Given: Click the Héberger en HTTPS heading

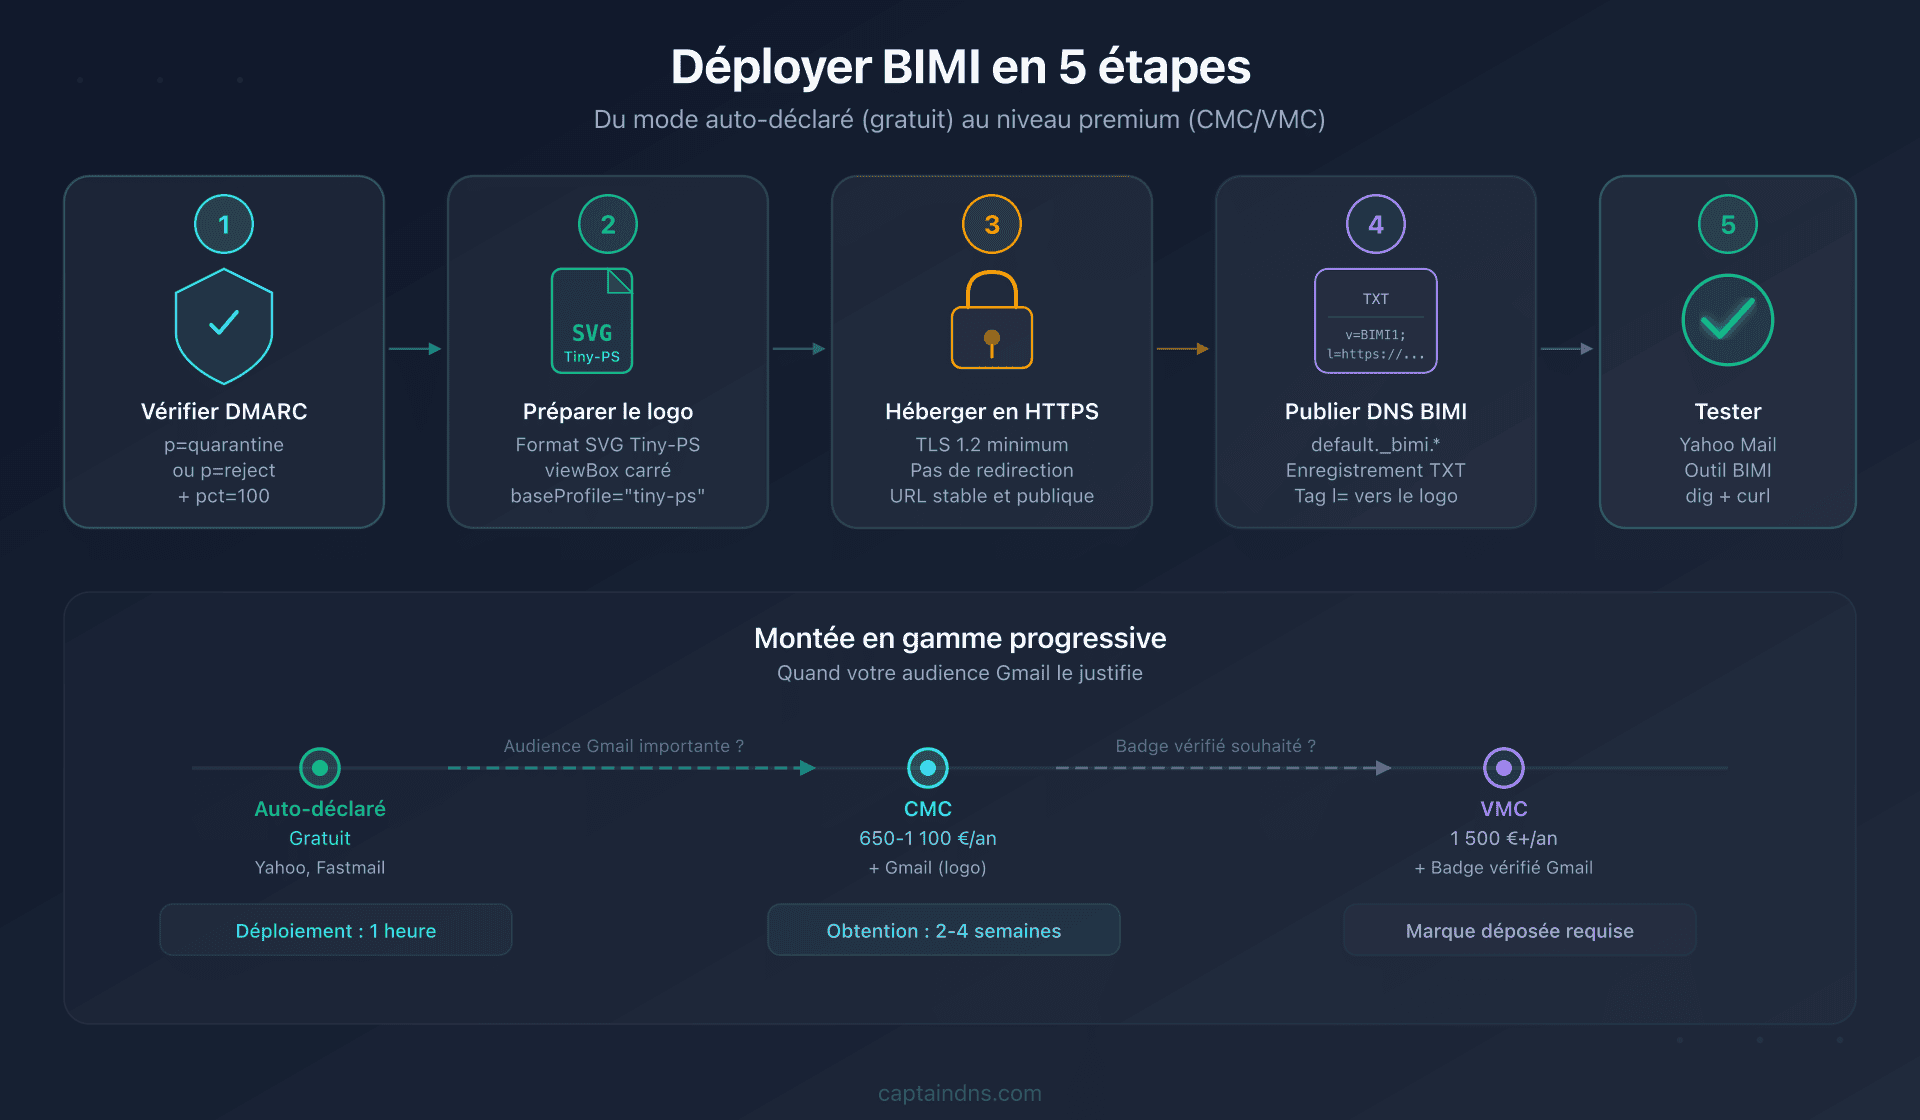Looking at the screenshot, I should [992, 411].
